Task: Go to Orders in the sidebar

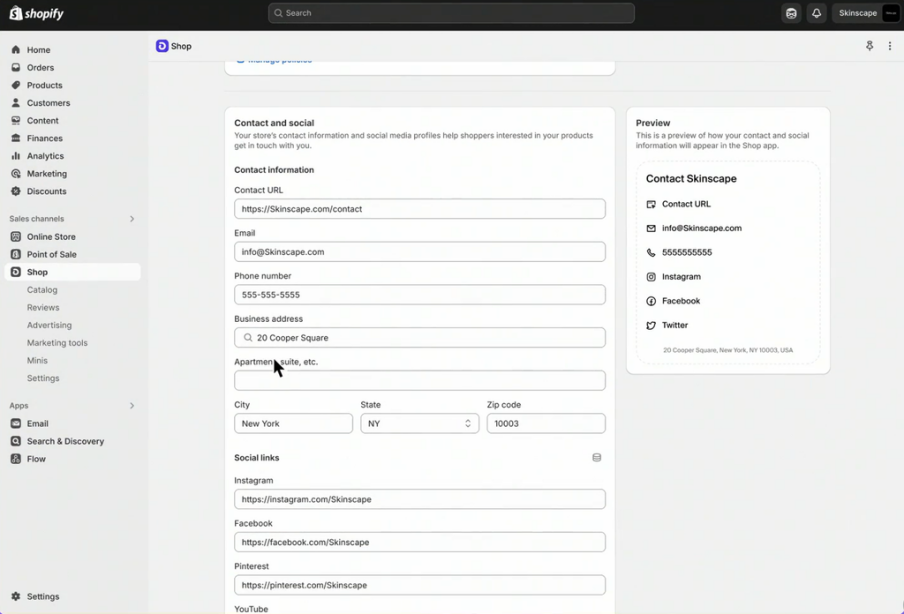Action: coord(40,68)
